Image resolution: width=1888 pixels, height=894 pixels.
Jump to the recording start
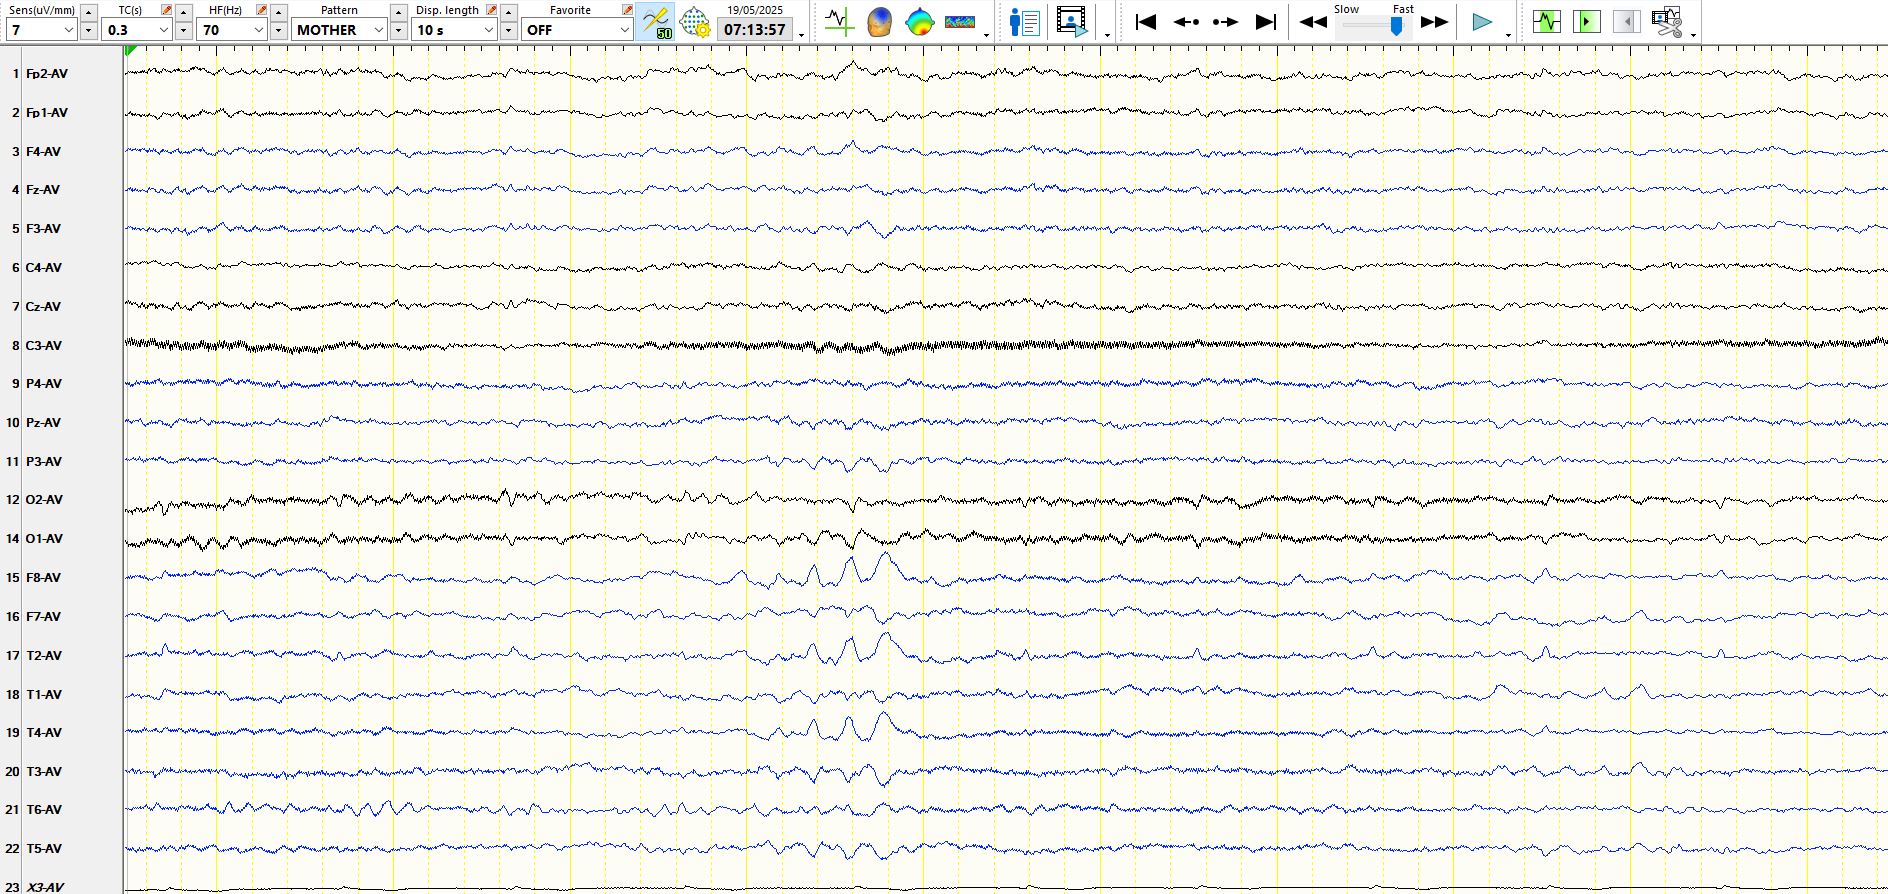coord(1146,21)
